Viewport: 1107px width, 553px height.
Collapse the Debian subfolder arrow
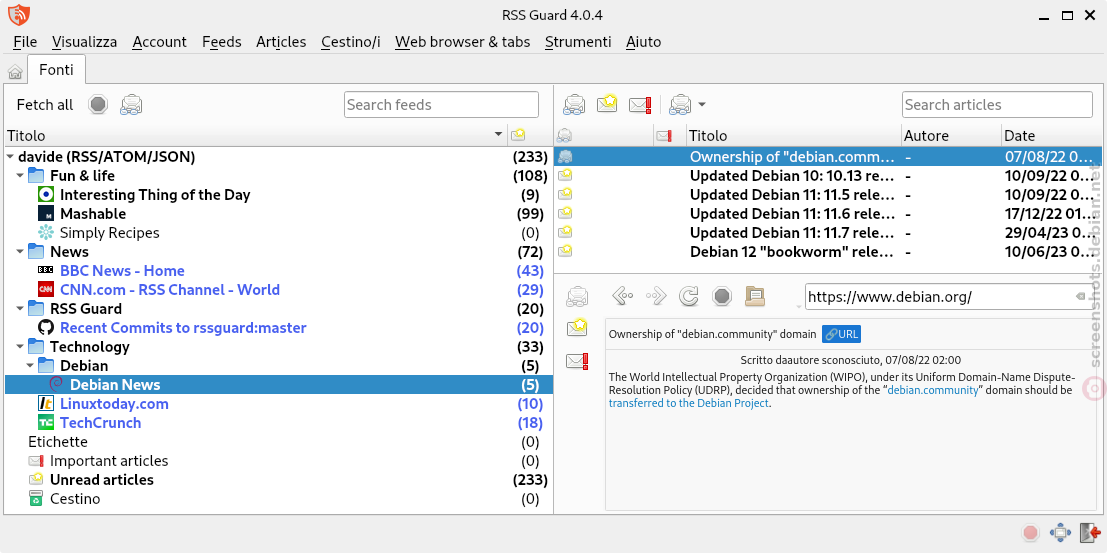tap(30, 367)
